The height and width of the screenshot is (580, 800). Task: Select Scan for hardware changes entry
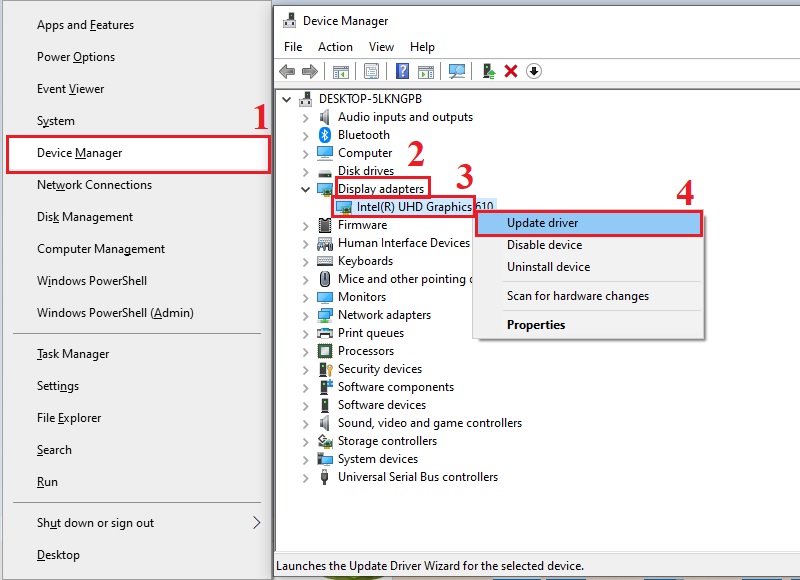(x=589, y=296)
